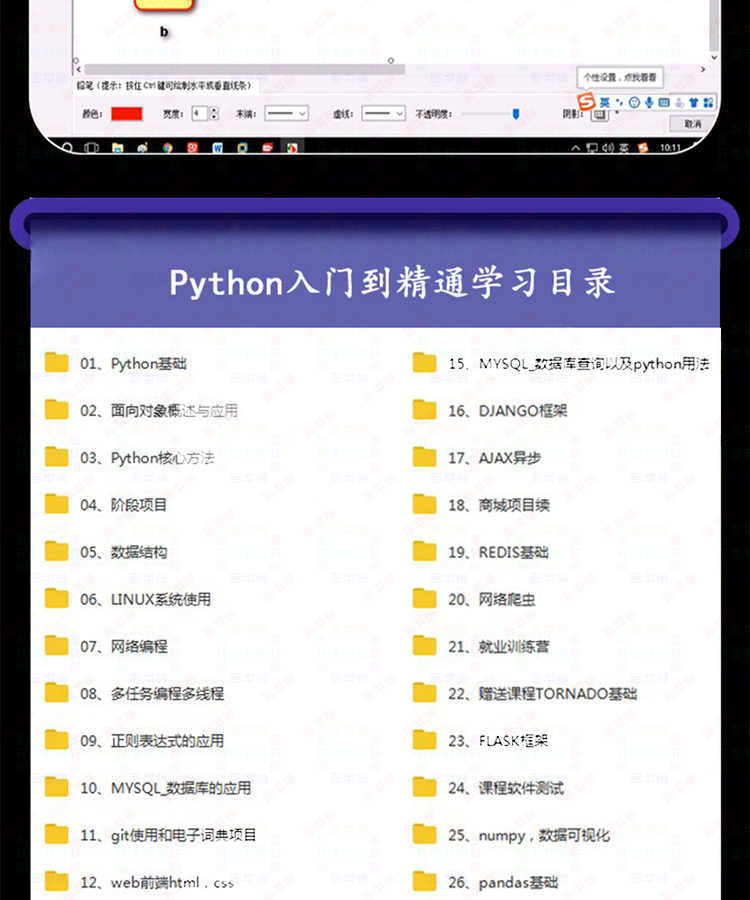Open Microsoft Word from the taskbar
The height and width of the screenshot is (900, 750).
pos(217,148)
